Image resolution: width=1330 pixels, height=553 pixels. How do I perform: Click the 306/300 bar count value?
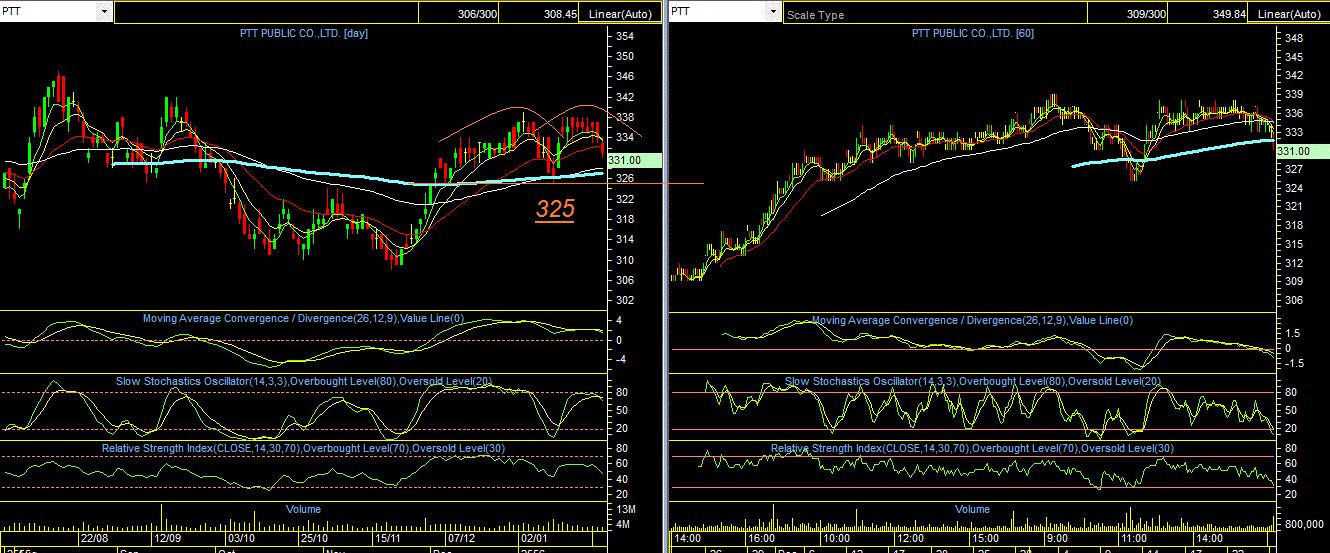coord(476,14)
